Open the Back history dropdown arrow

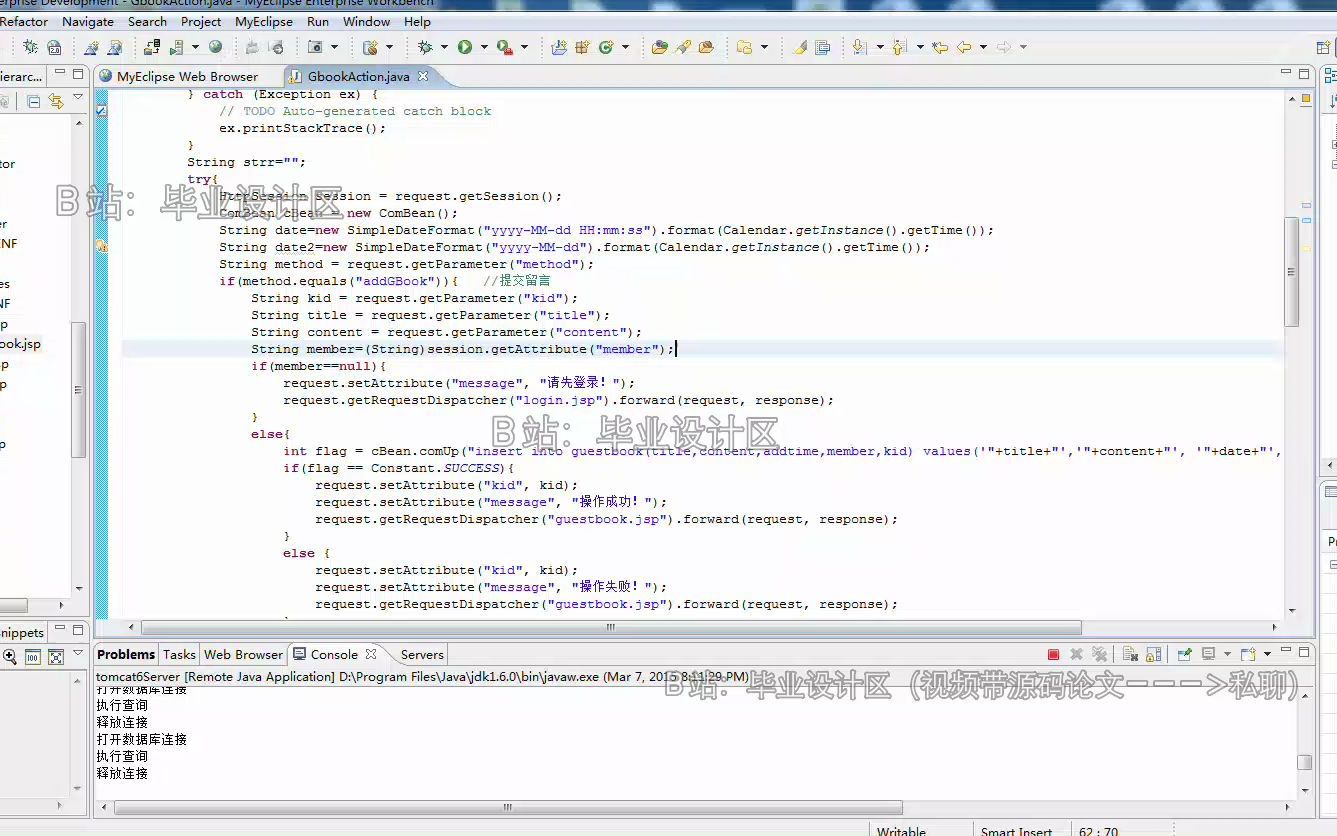(x=983, y=47)
